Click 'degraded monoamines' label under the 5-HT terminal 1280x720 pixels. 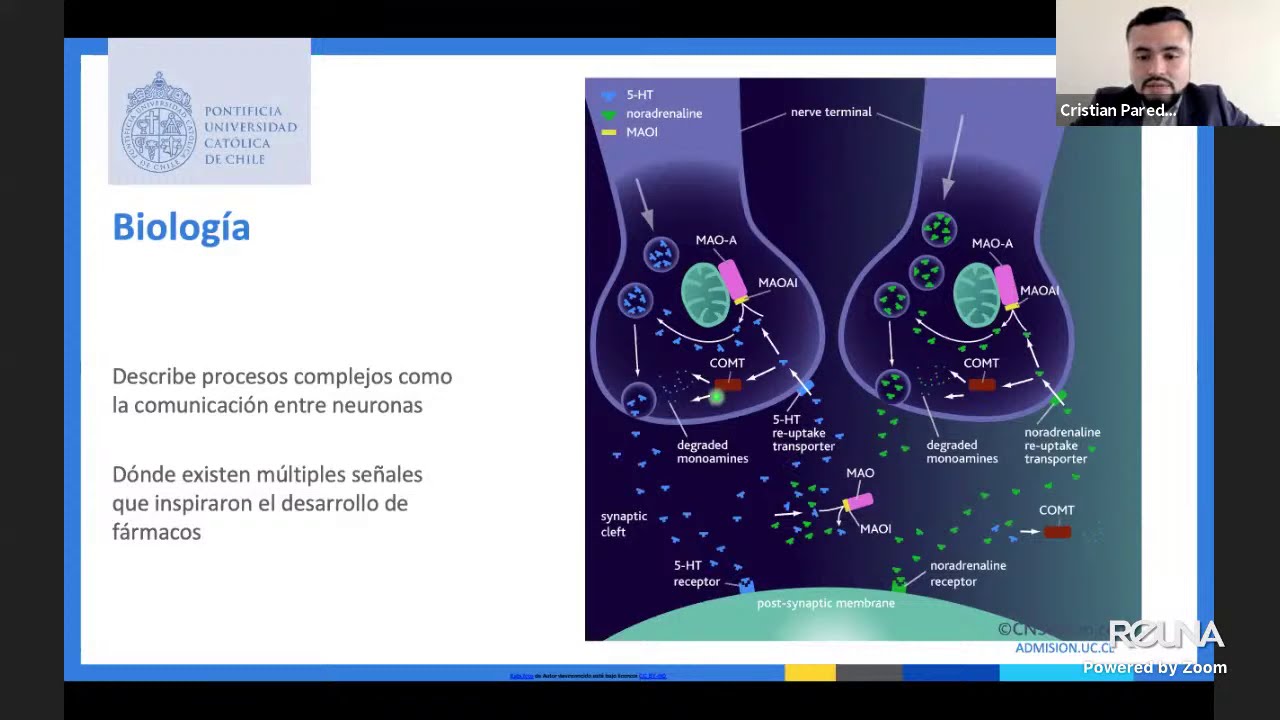(x=712, y=452)
